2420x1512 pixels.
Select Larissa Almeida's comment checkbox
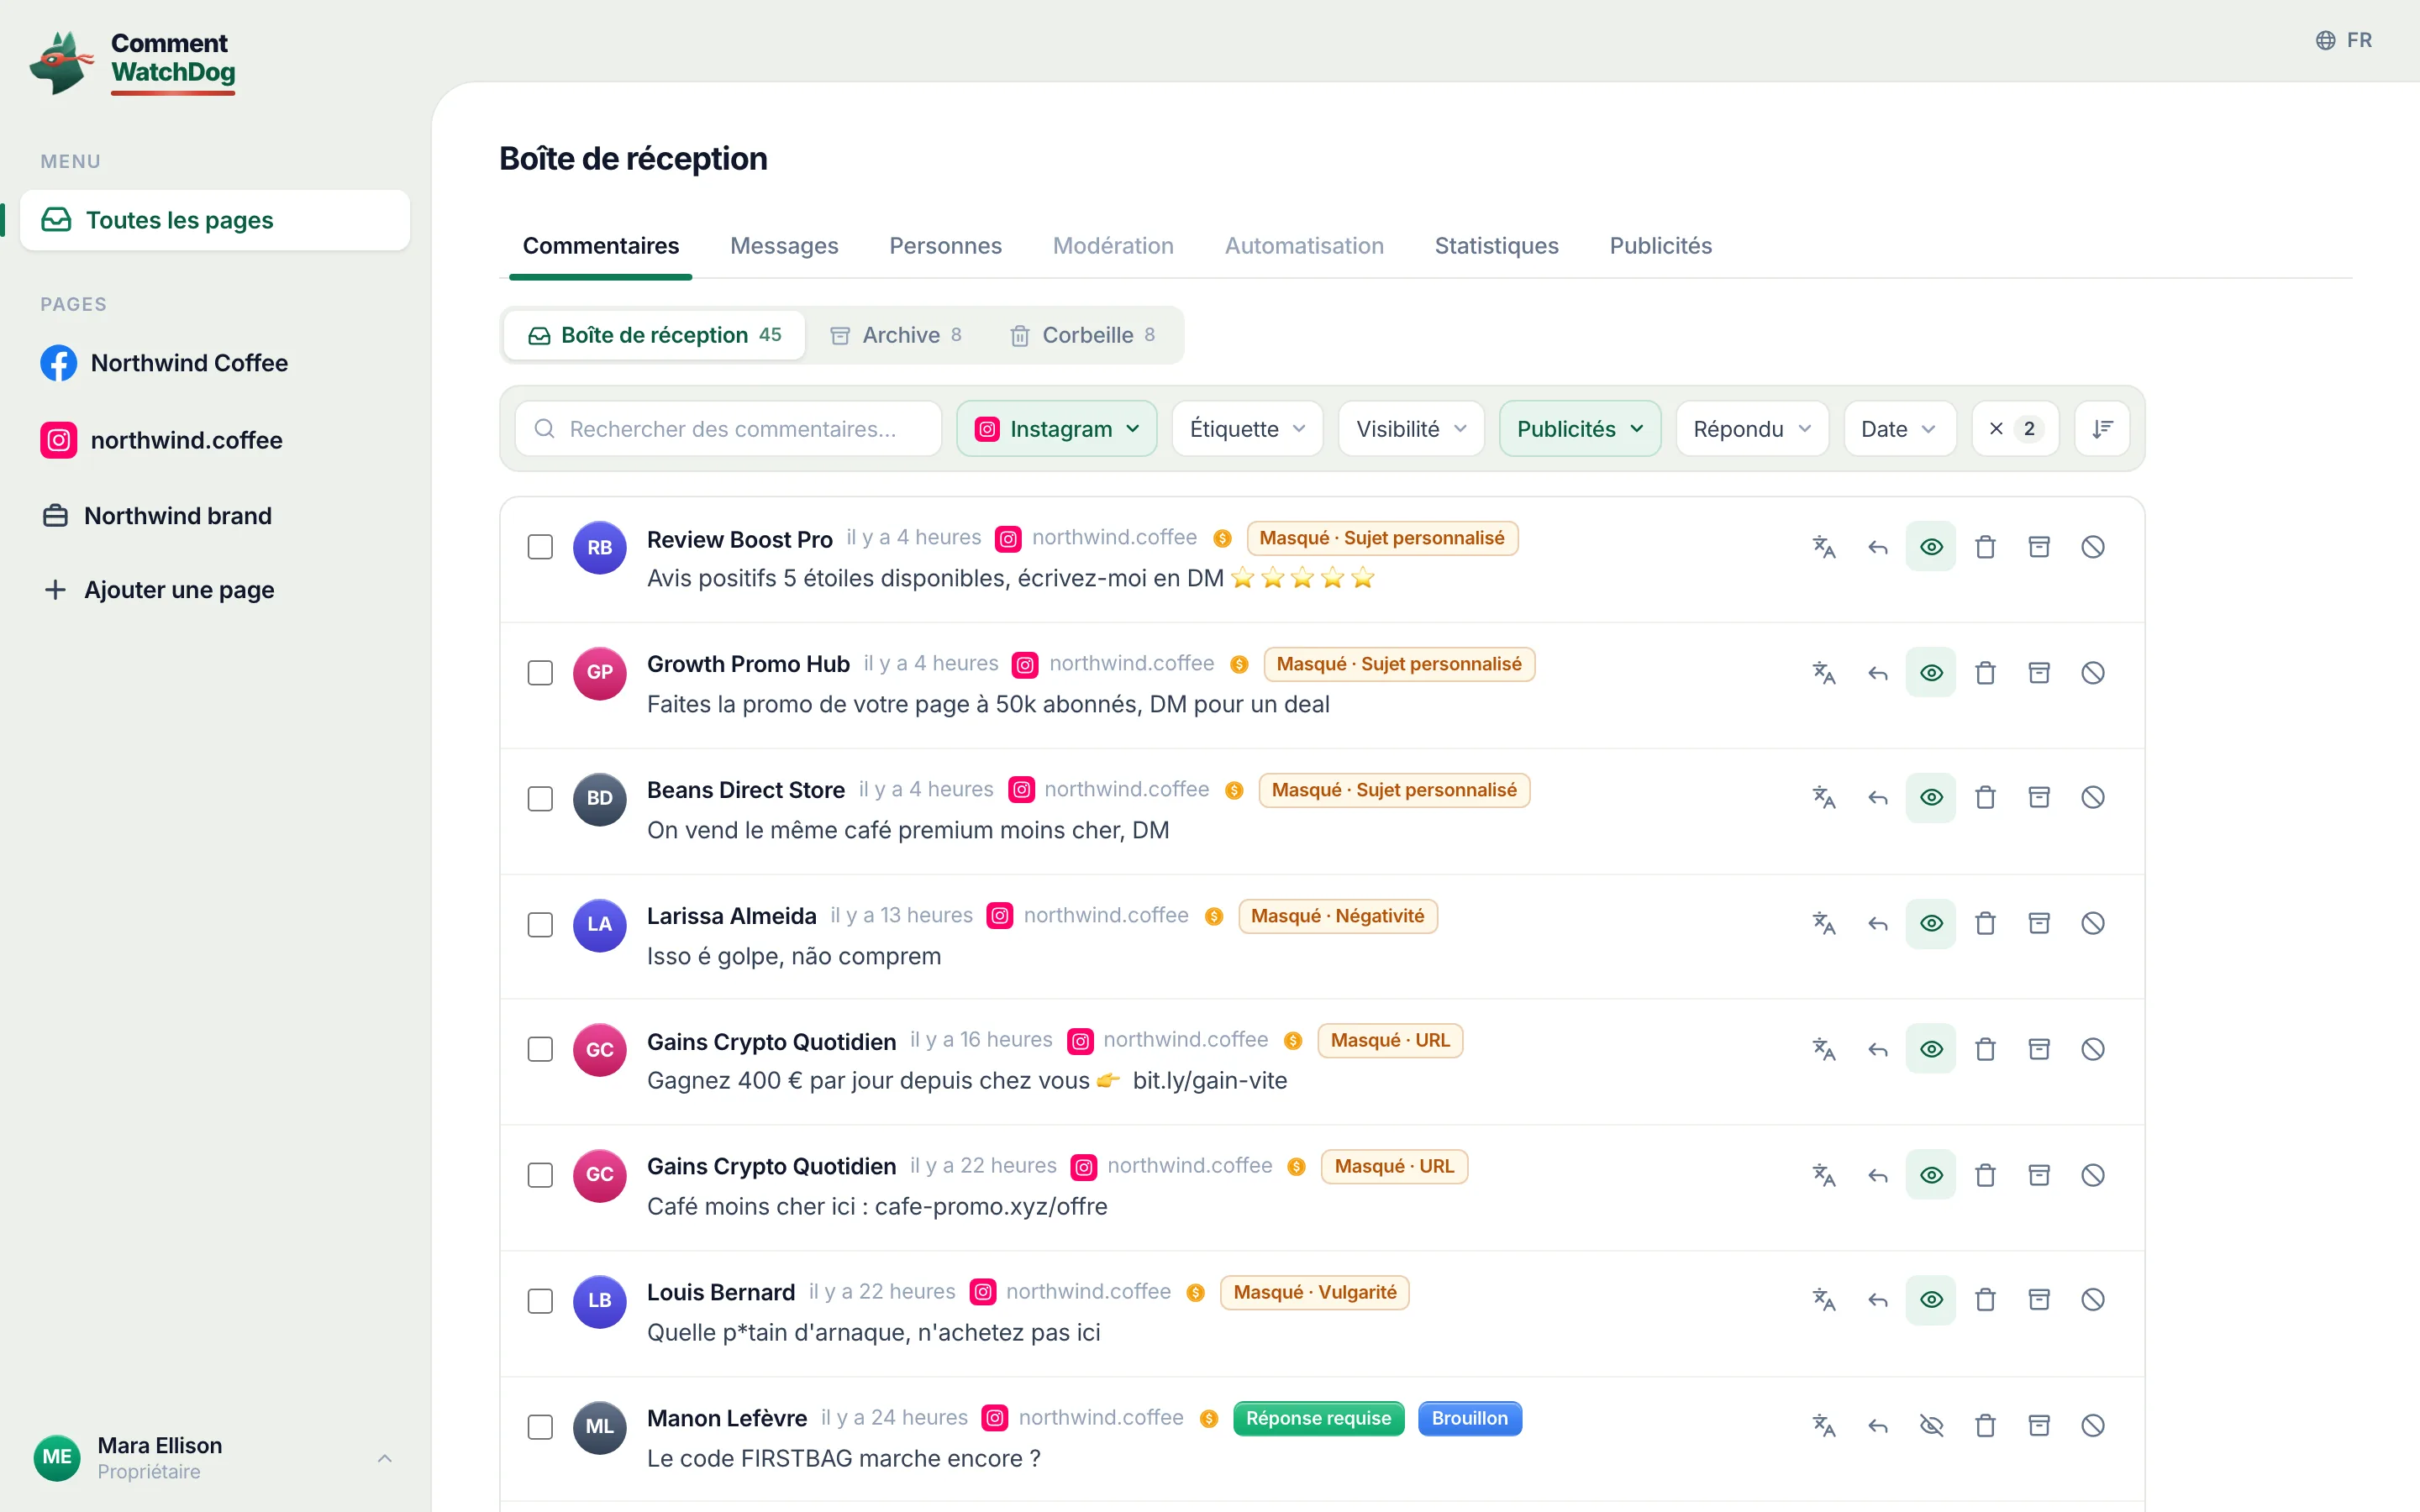540,925
